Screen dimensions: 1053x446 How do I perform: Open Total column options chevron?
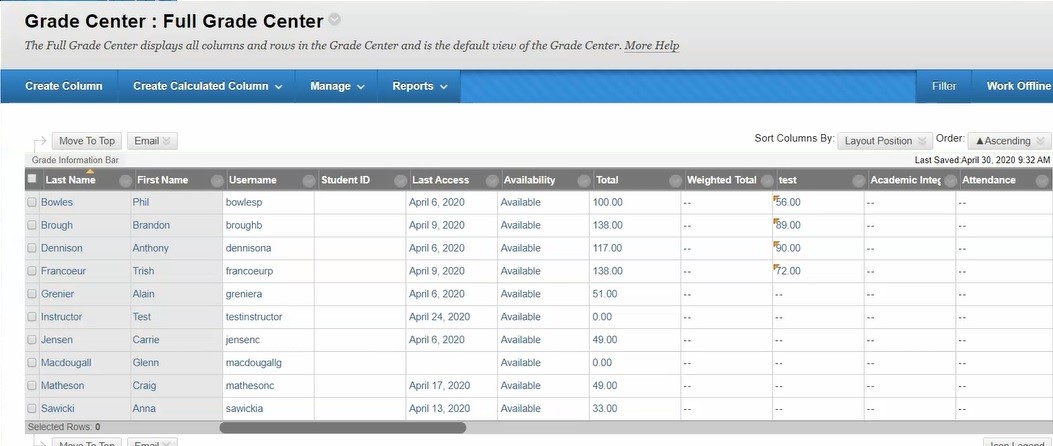[x=676, y=181]
